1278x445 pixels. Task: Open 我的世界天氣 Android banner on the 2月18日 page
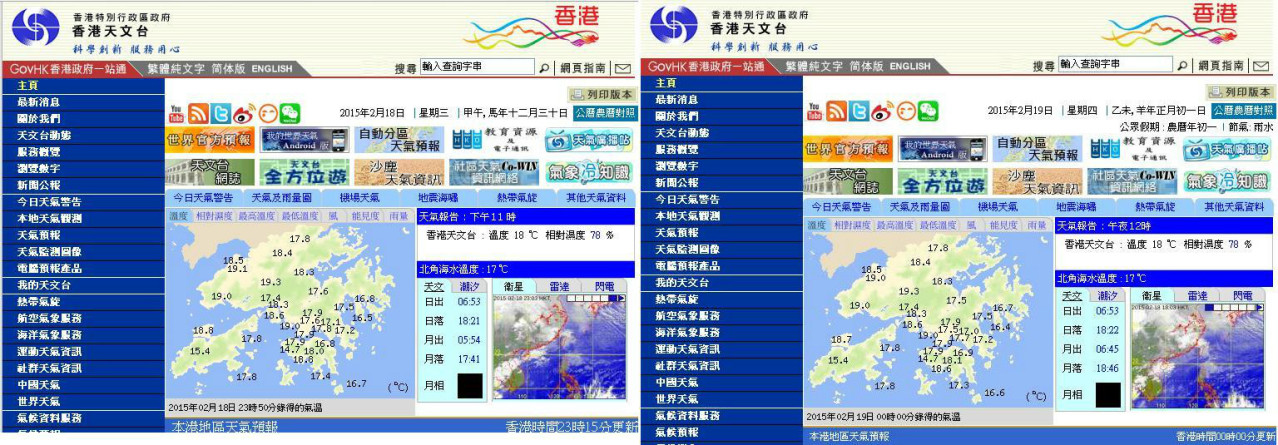(304, 139)
